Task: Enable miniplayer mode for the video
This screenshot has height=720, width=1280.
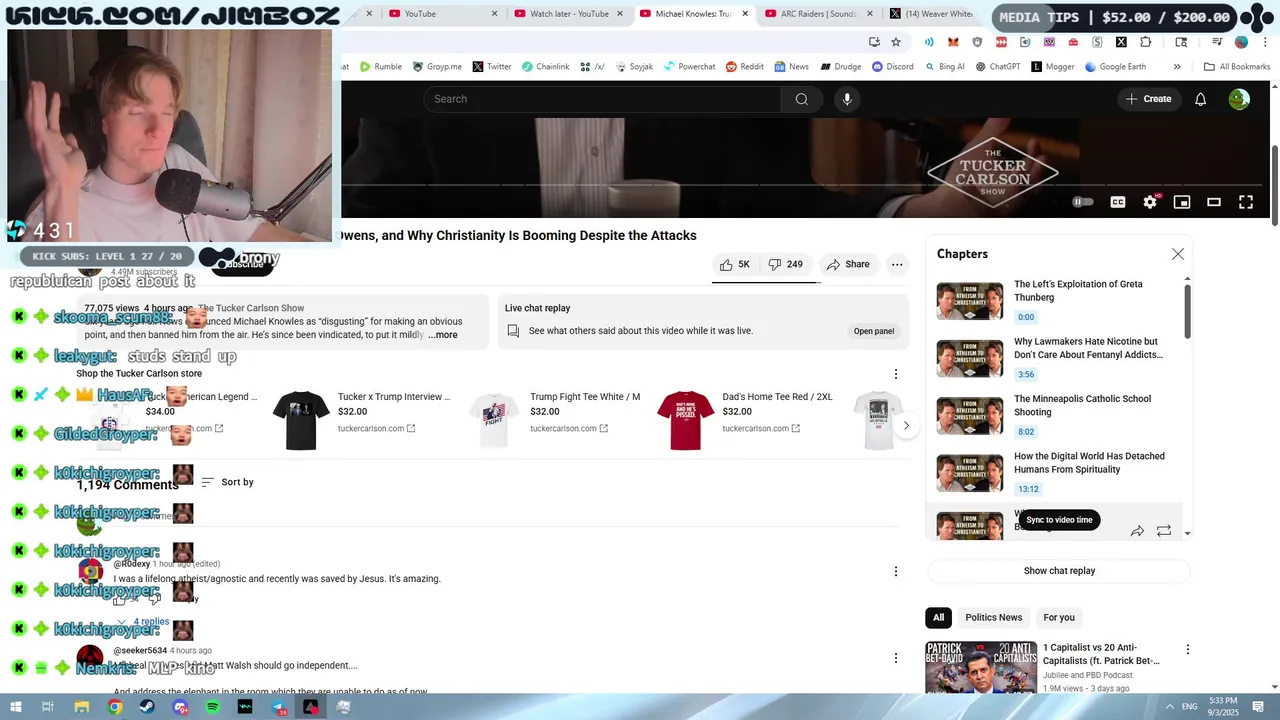Action: [x=1182, y=202]
